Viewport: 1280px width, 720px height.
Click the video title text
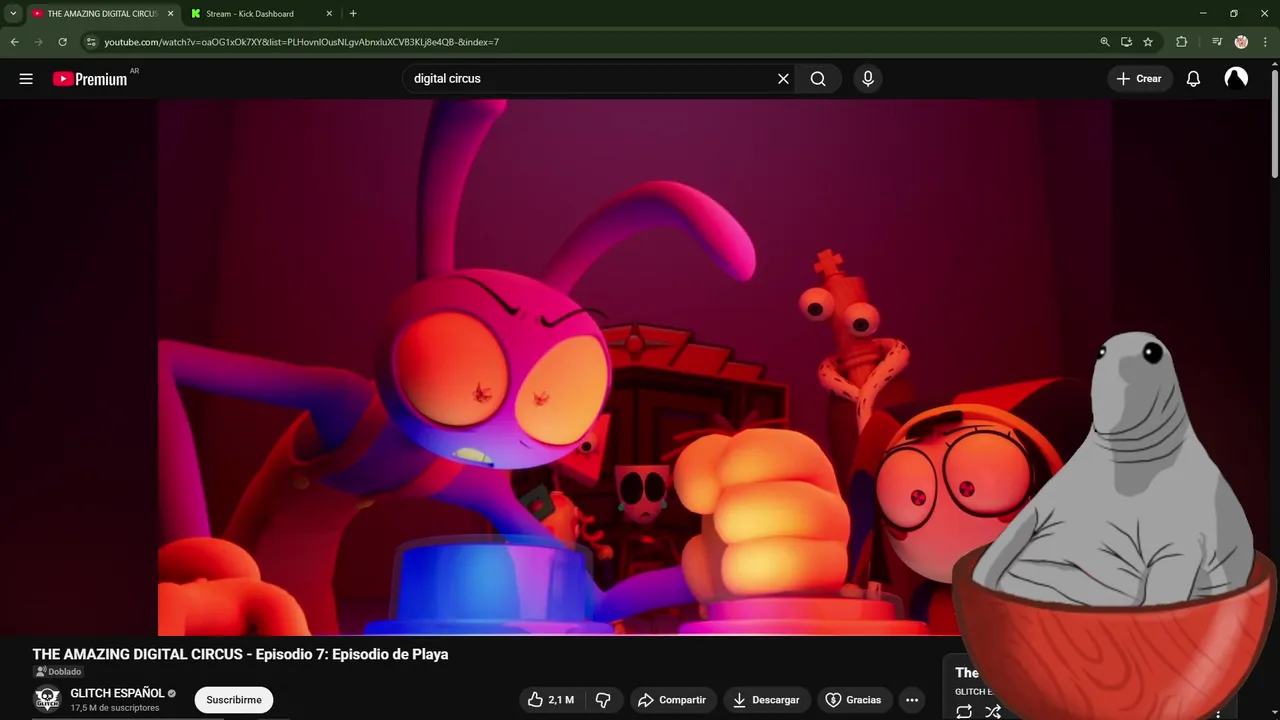240,654
